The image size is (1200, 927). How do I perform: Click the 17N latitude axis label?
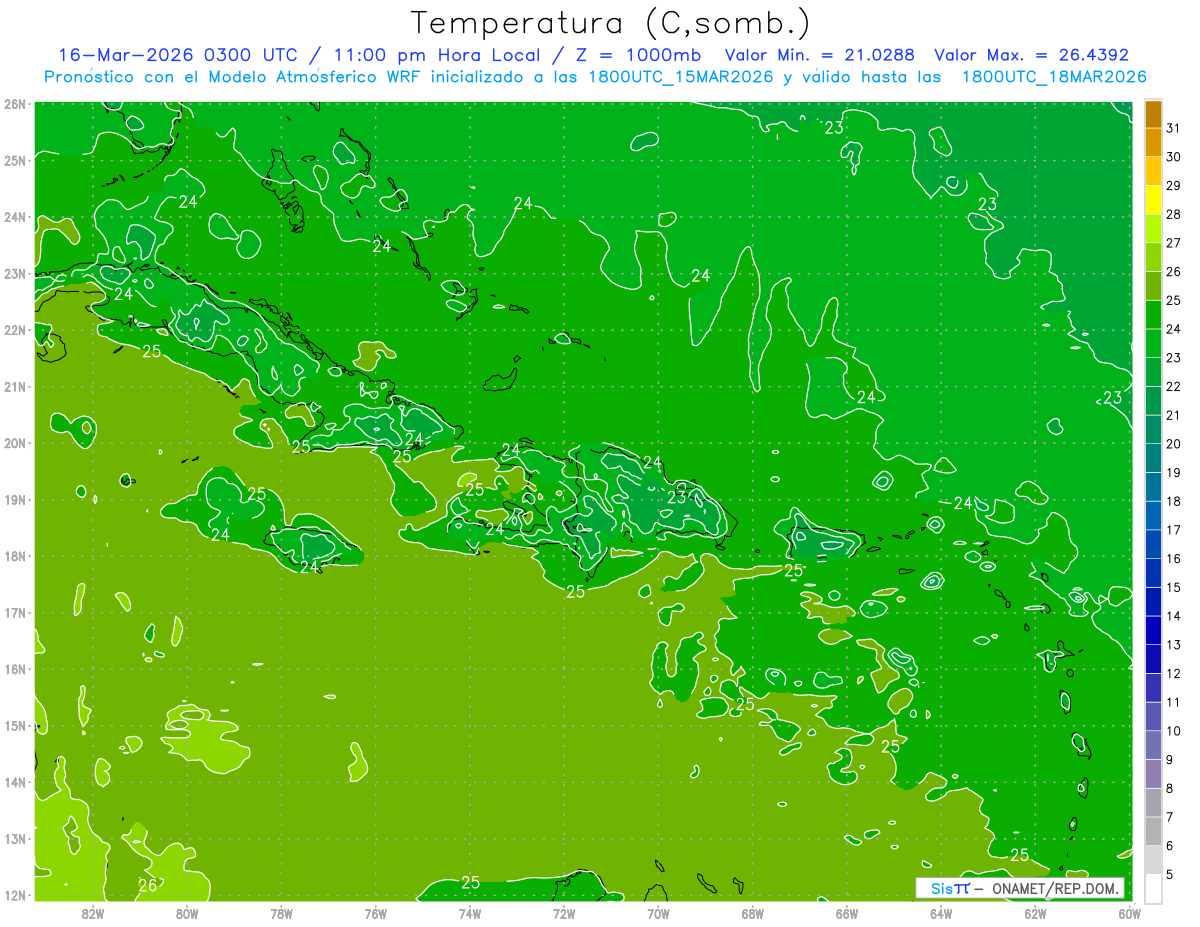[14, 612]
